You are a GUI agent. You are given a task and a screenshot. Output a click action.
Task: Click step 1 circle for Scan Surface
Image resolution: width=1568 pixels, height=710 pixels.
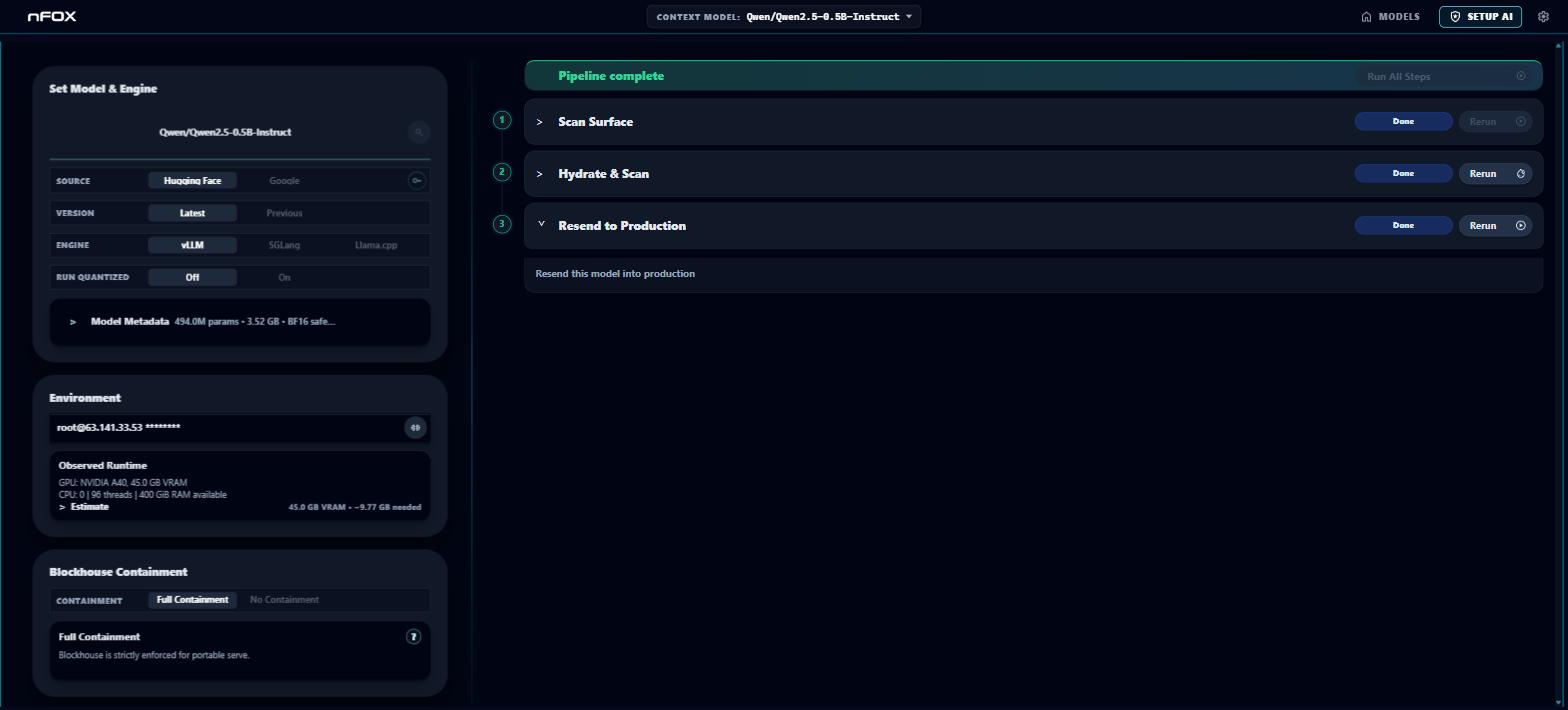click(502, 120)
